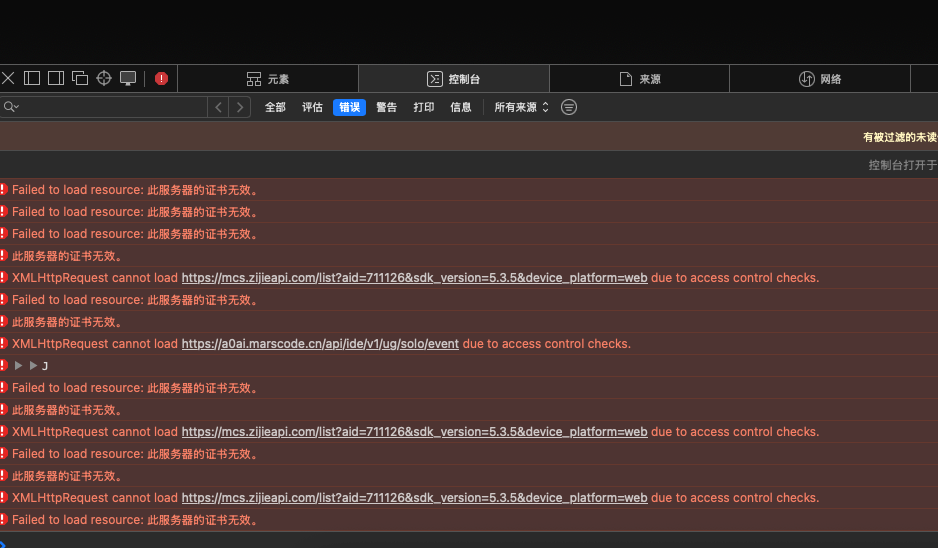Image resolution: width=938 pixels, height=548 pixels.
Task: Go to the next search result arrow
Action: click(240, 107)
